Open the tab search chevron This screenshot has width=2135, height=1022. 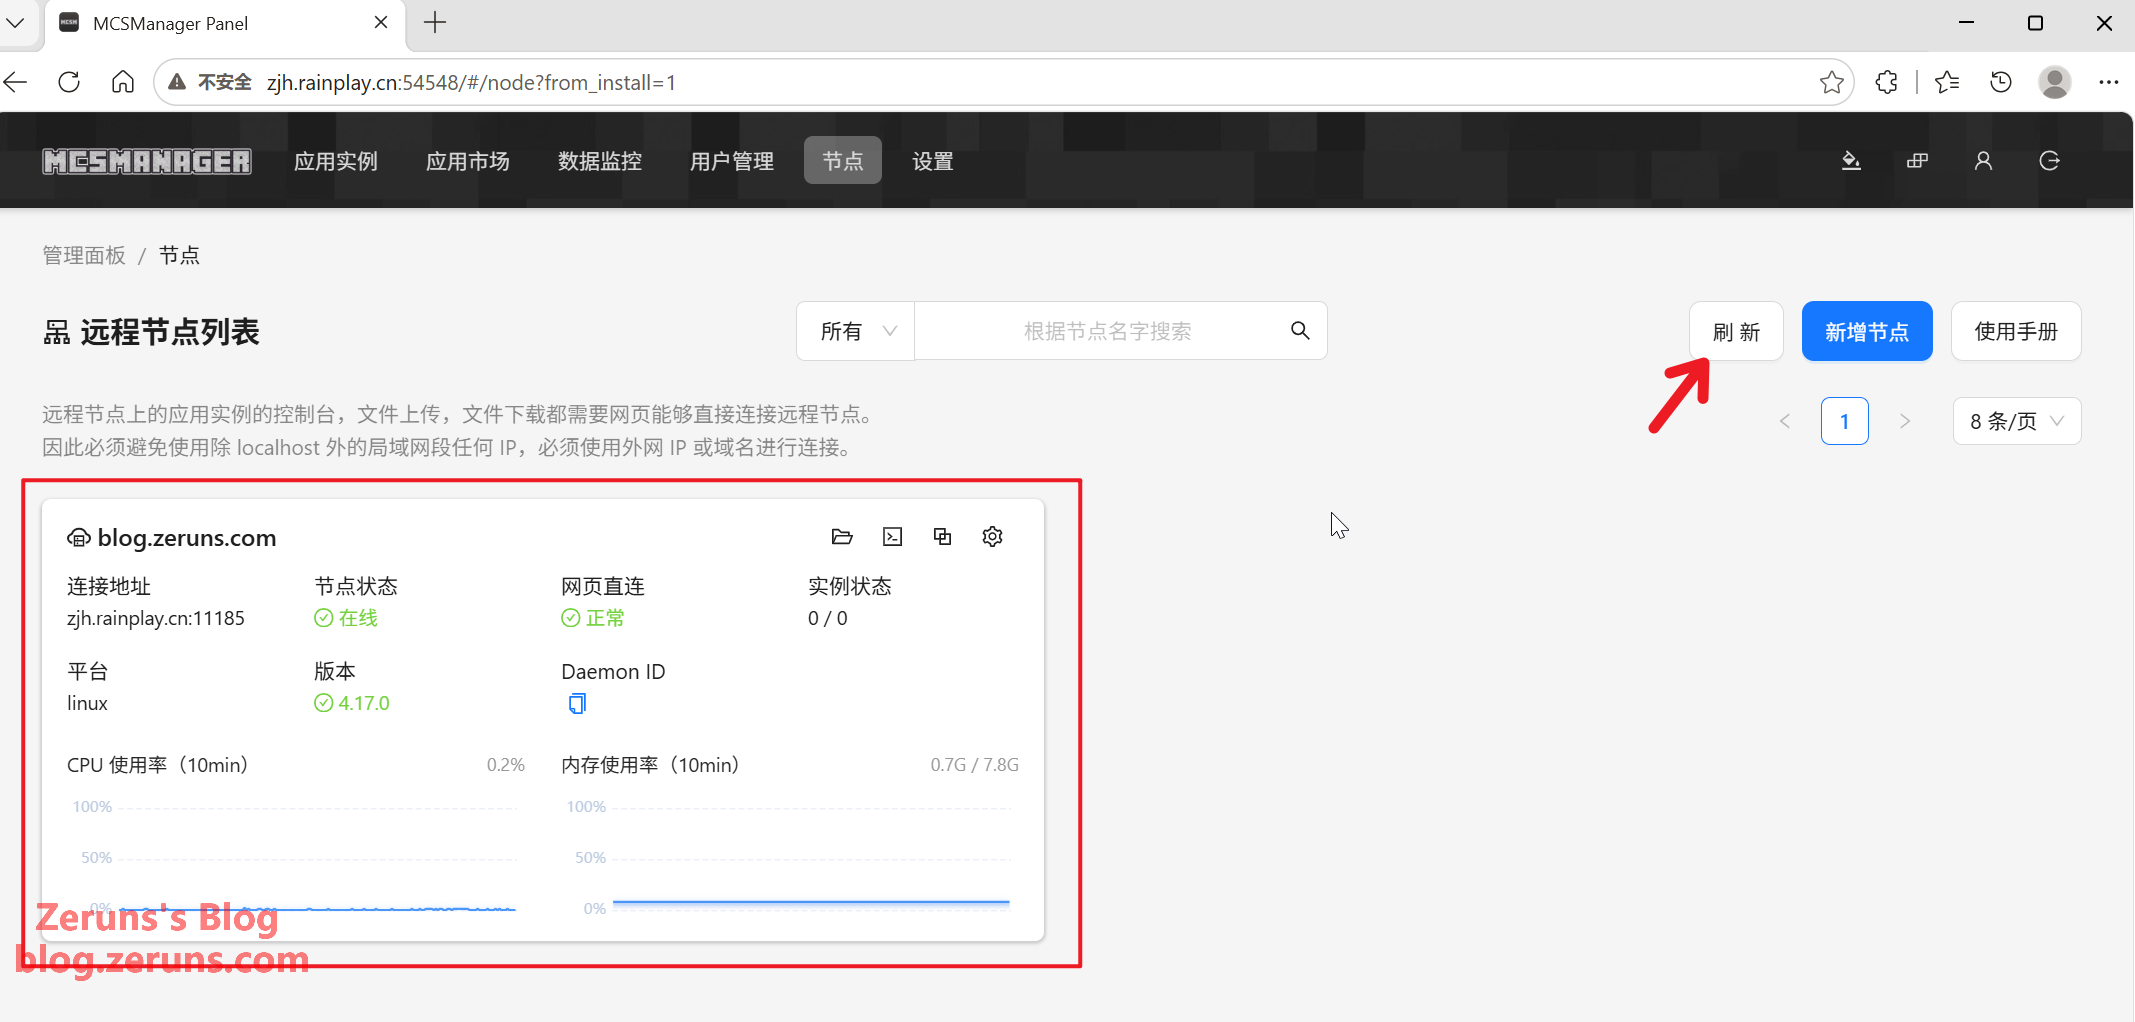(x=15, y=23)
